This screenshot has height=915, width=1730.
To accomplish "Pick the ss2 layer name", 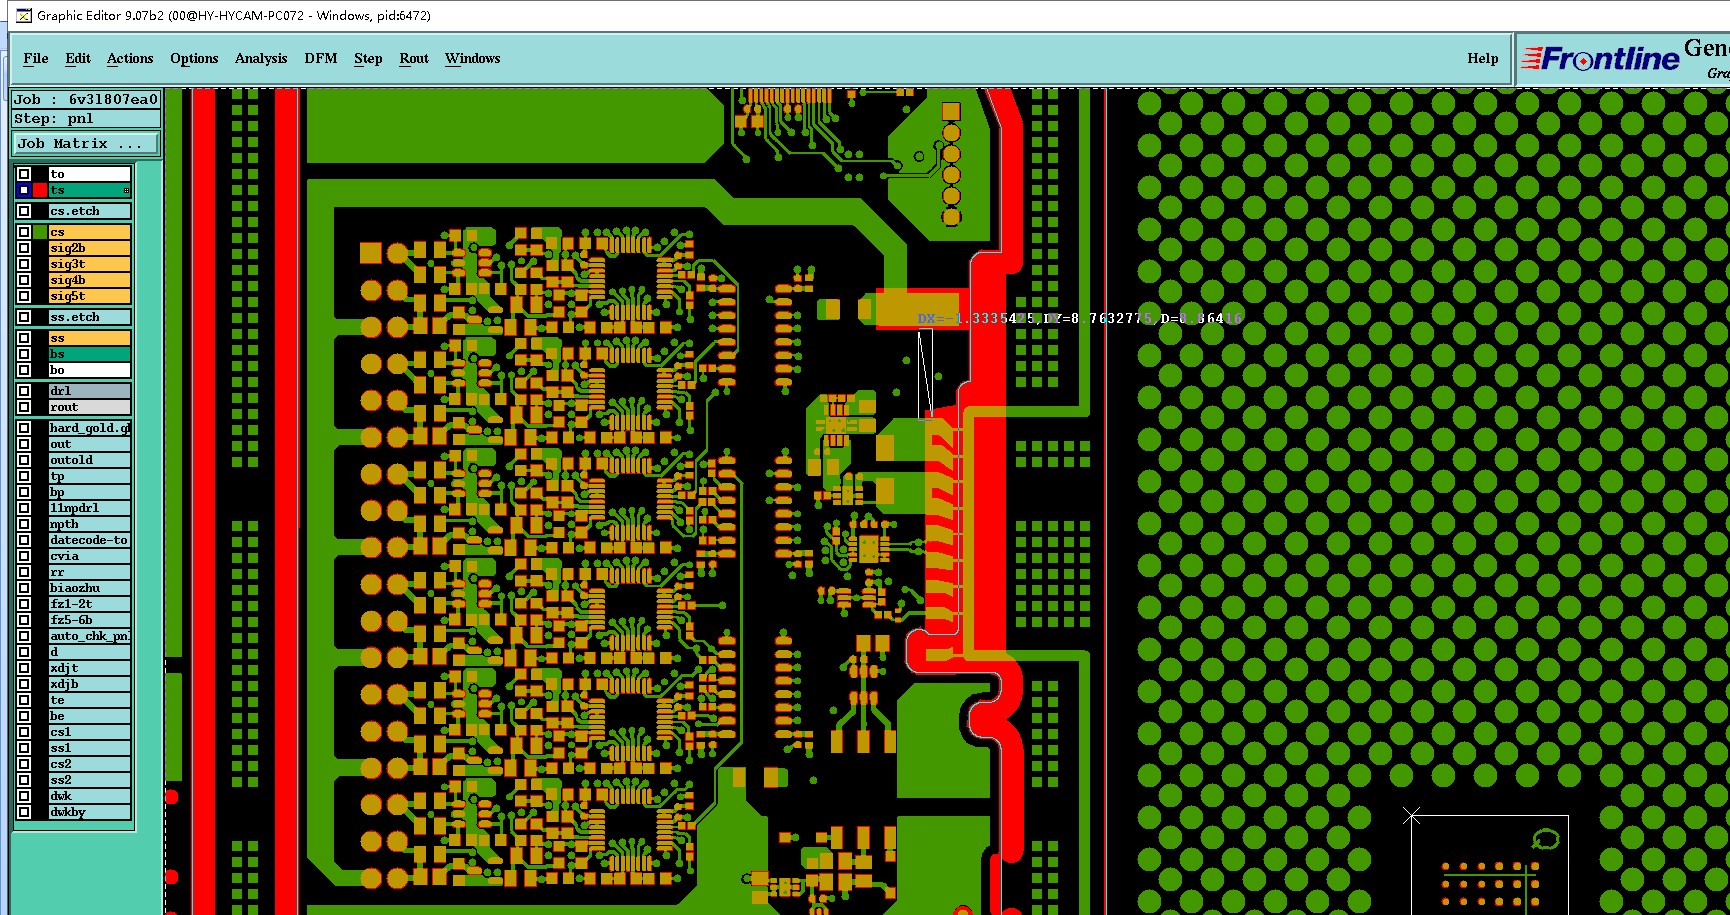I will point(90,780).
